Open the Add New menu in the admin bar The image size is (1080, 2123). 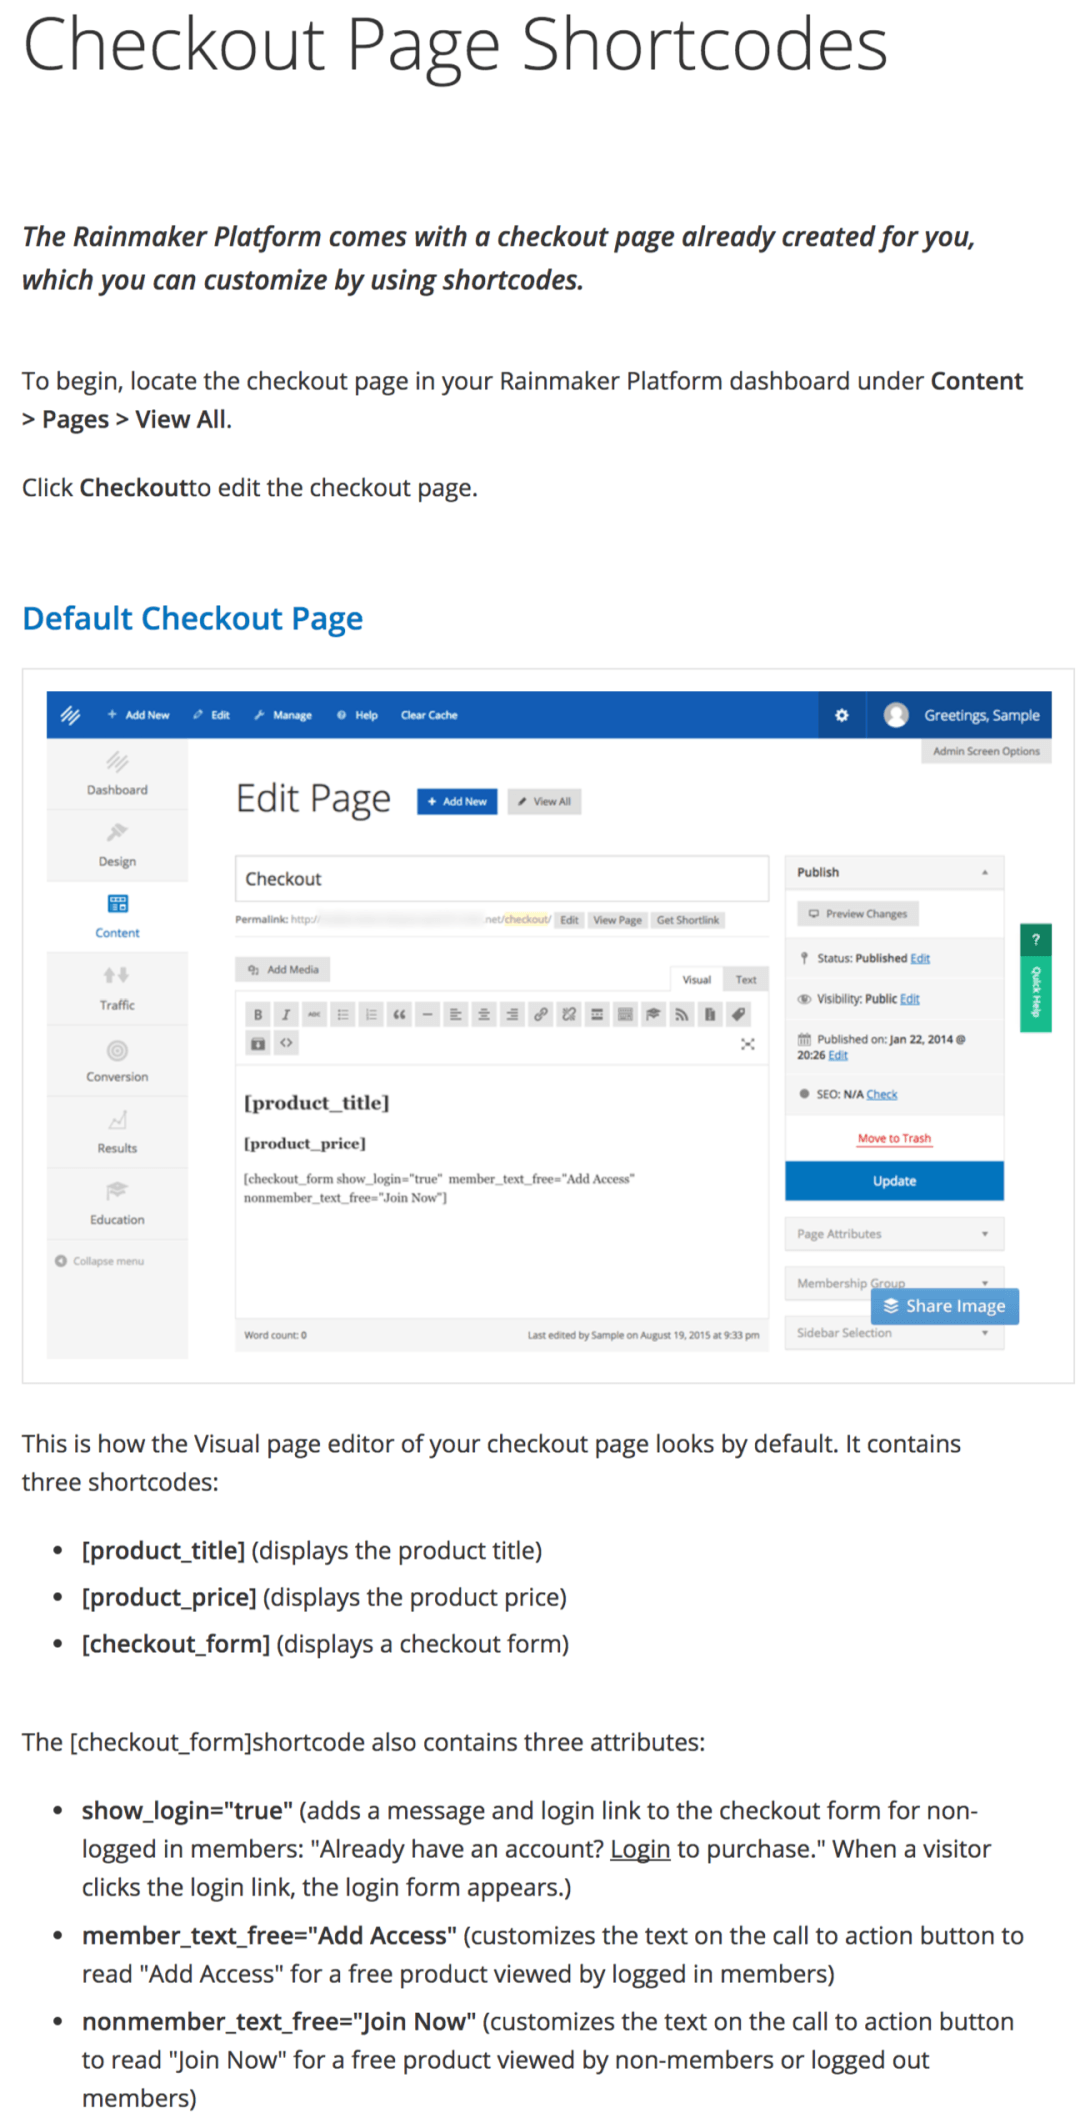138,715
